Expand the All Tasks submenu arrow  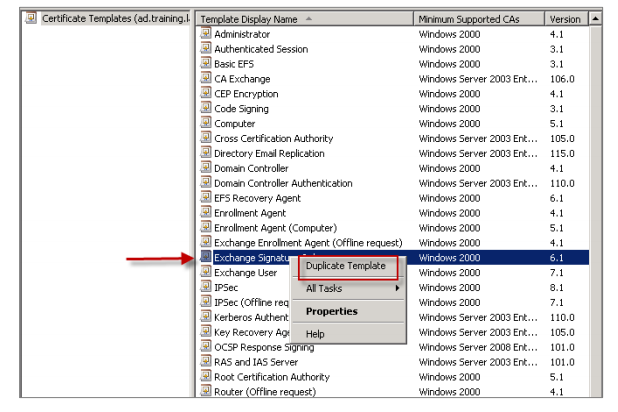(398, 288)
